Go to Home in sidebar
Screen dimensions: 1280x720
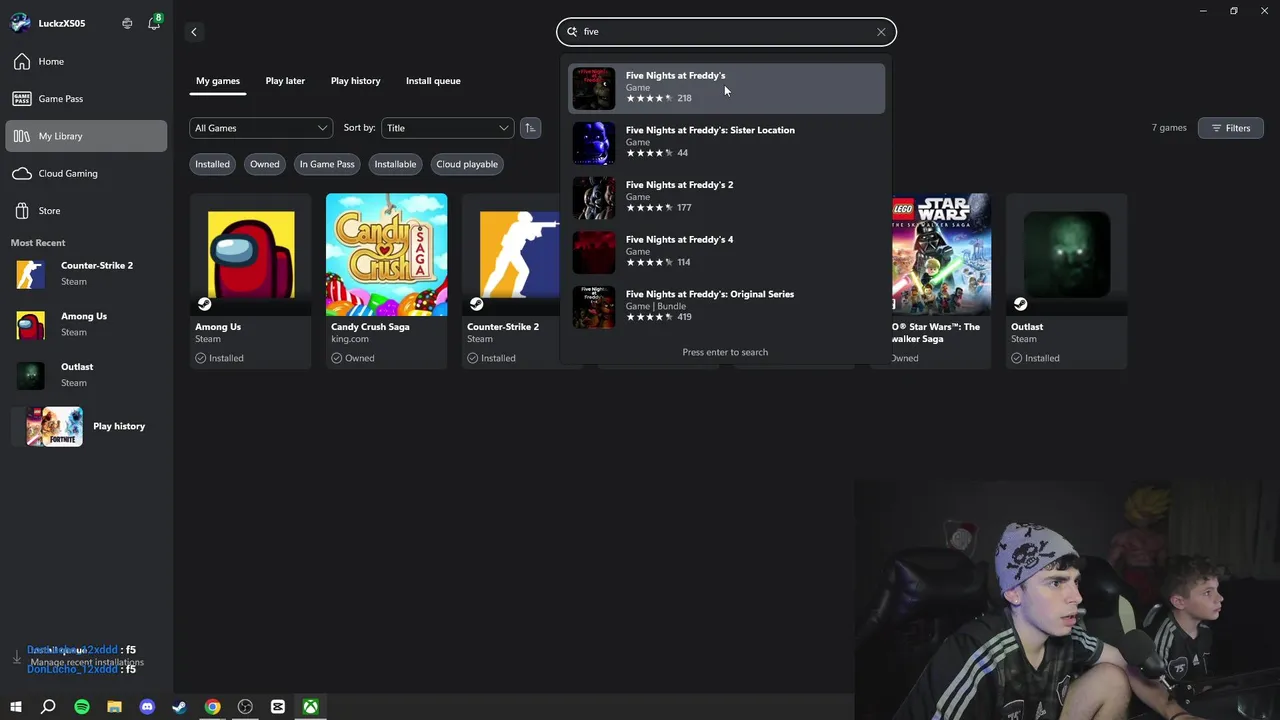86,61
